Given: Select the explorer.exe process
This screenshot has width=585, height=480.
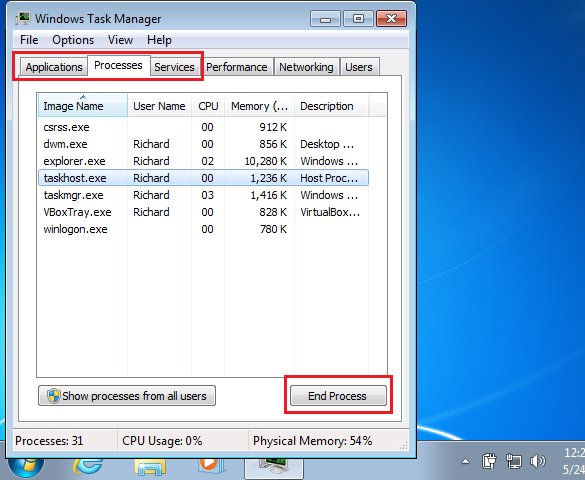Looking at the screenshot, I should (x=203, y=161).
